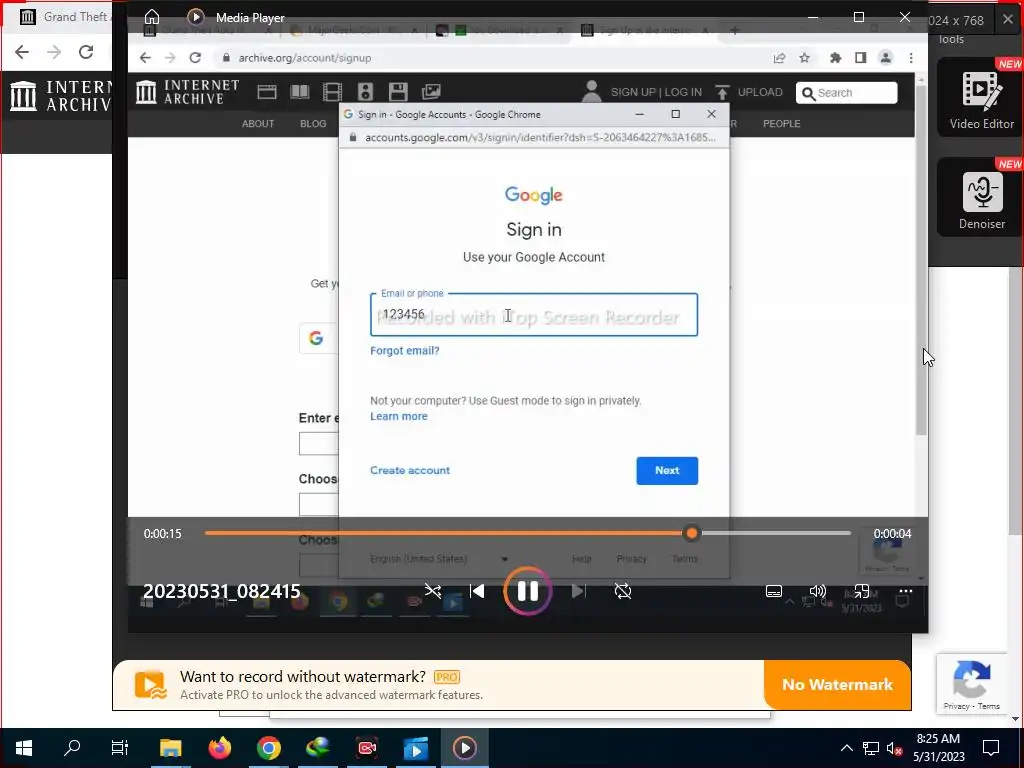This screenshot has width=1024, height=768.
Task: Select the Grand Theft browser tab
Action: click(63, 17)
